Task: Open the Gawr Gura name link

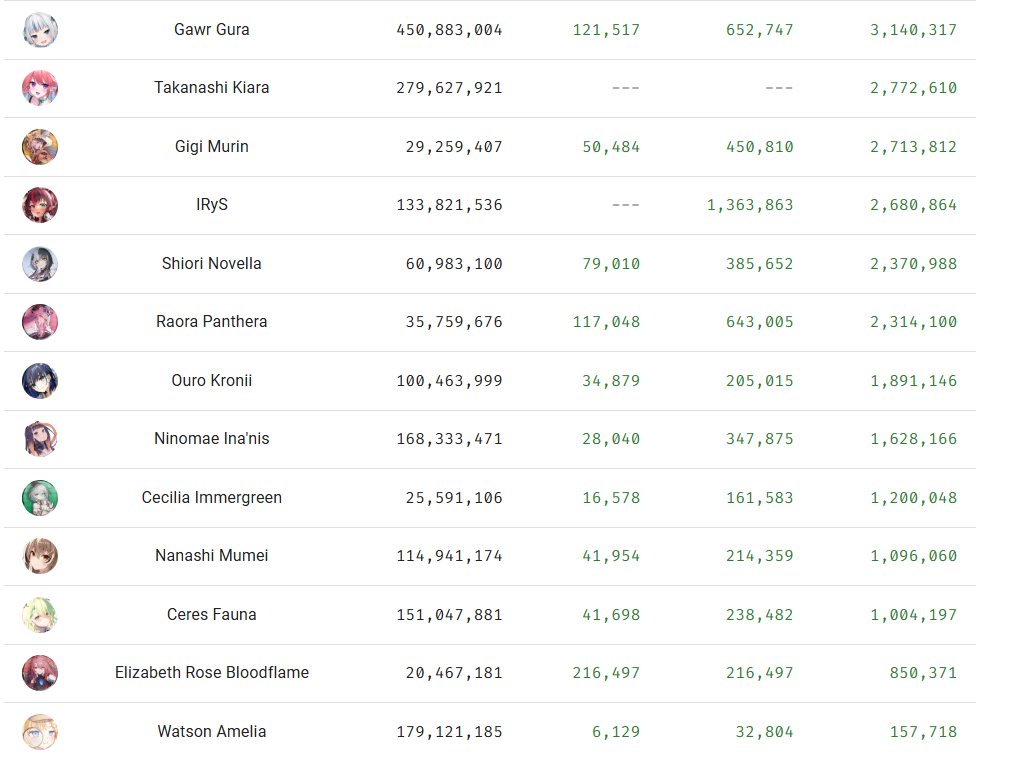Action: 212,30
